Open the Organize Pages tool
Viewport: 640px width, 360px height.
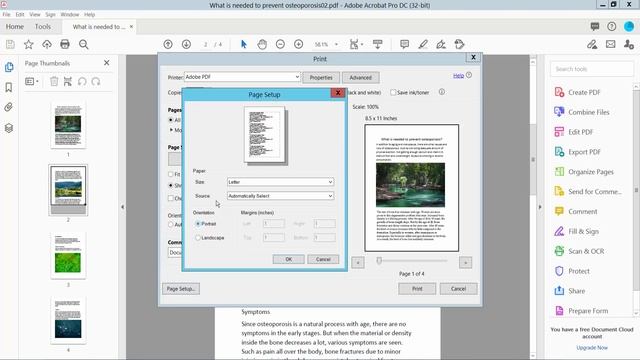[x=584, y=172]
